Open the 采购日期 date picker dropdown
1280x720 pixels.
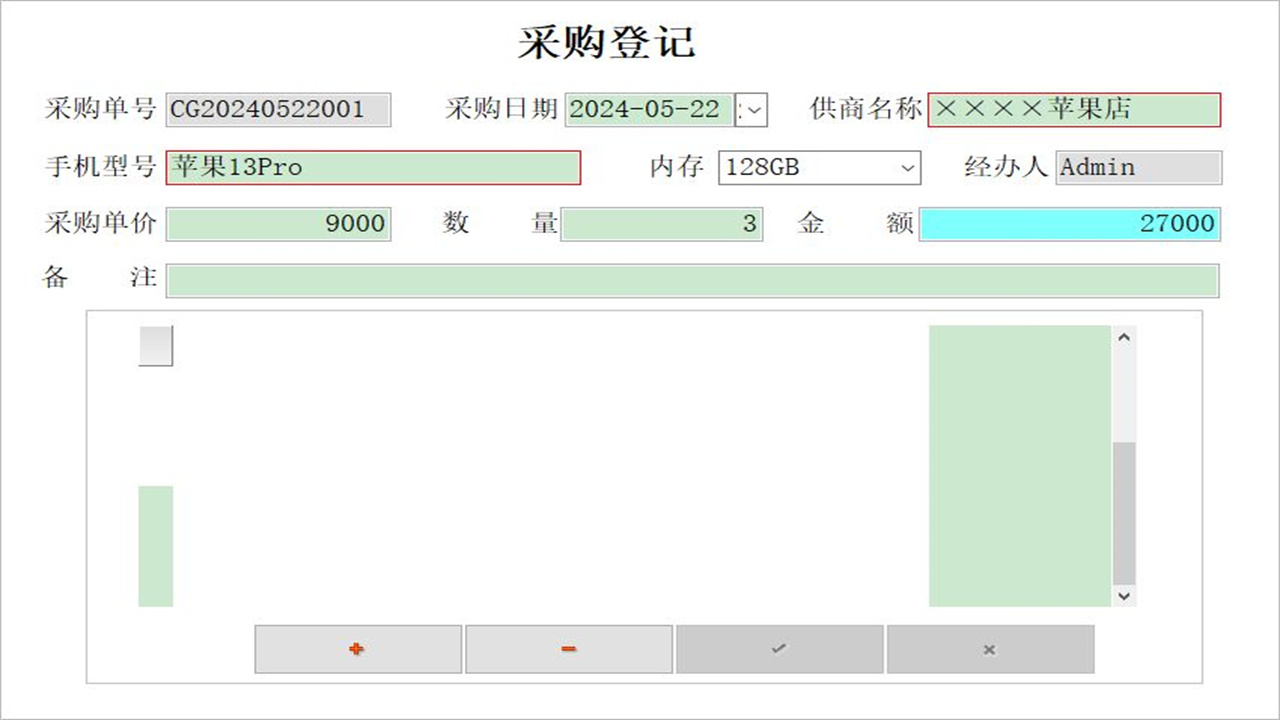tap(753, 110)
